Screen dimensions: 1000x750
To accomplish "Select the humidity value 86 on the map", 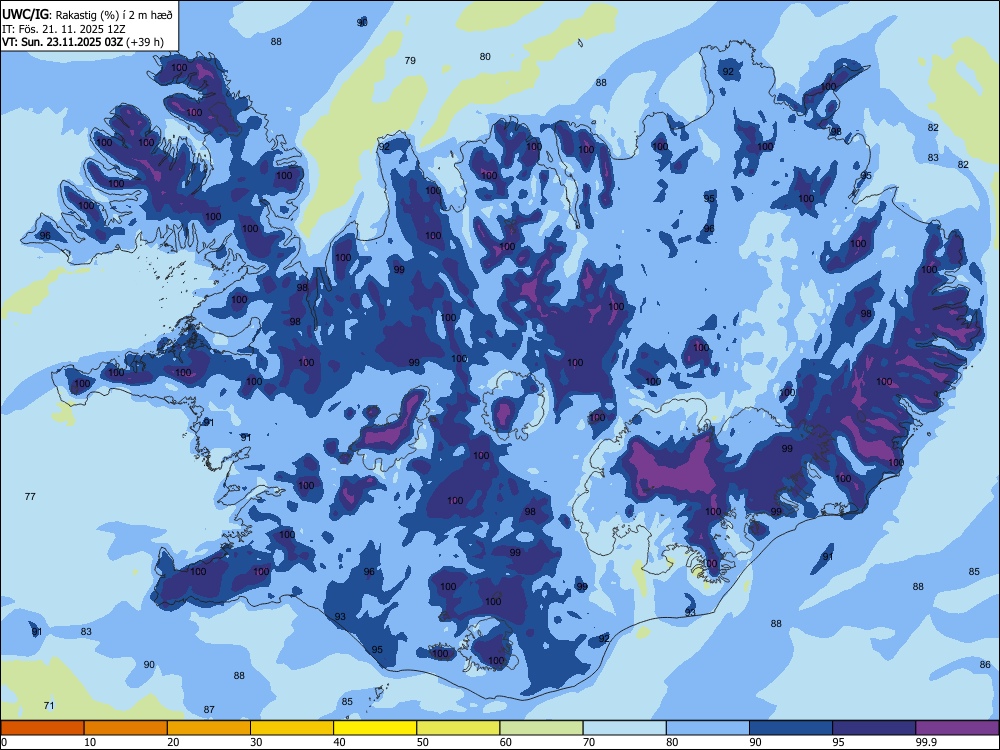I will click(x=985, y=665).
